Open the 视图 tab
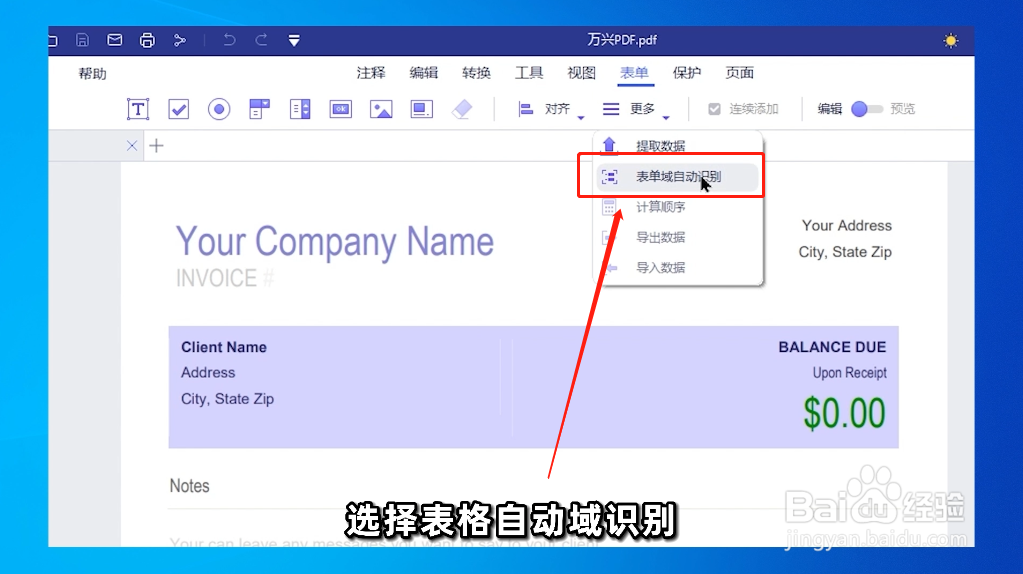 (581, 73)
